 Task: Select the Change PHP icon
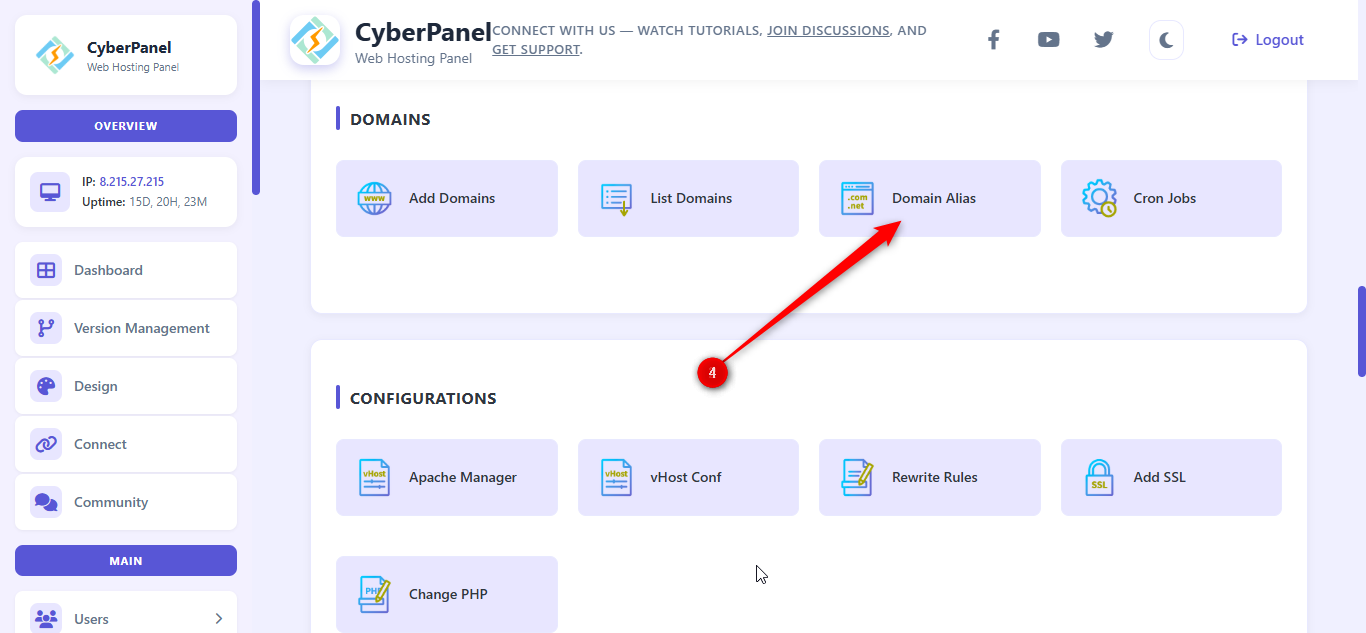point(375,594)
